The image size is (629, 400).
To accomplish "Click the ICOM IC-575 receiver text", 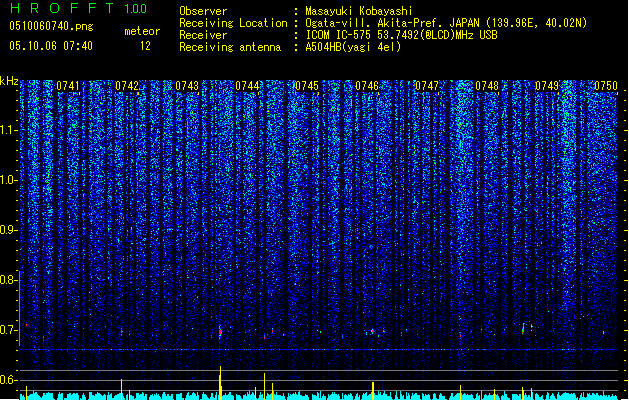I will (401, 35).
